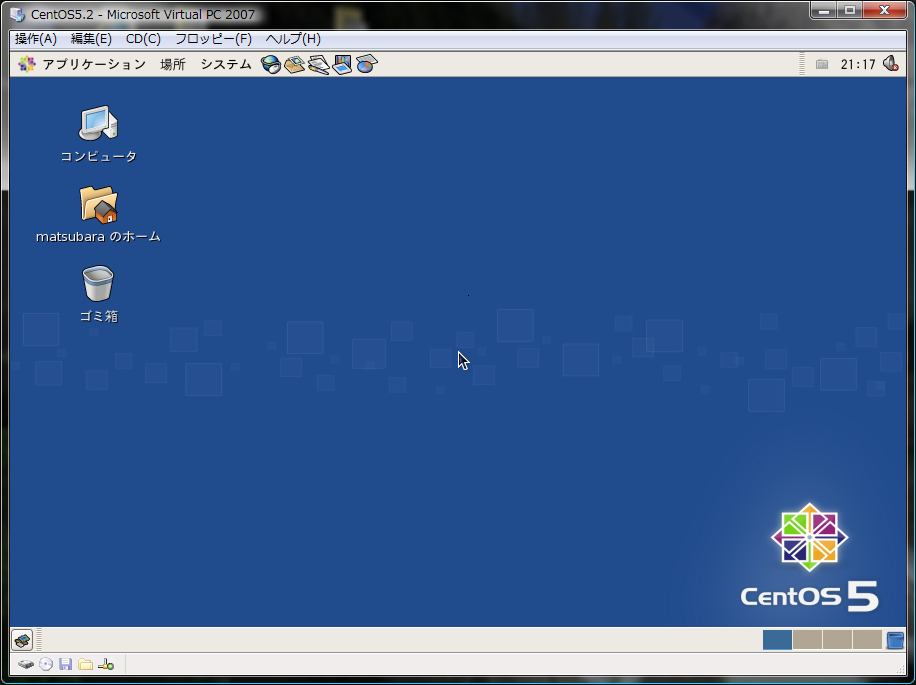
Task: Click the Virtual PC network adapter icon
Action: (x=106, y=665)
